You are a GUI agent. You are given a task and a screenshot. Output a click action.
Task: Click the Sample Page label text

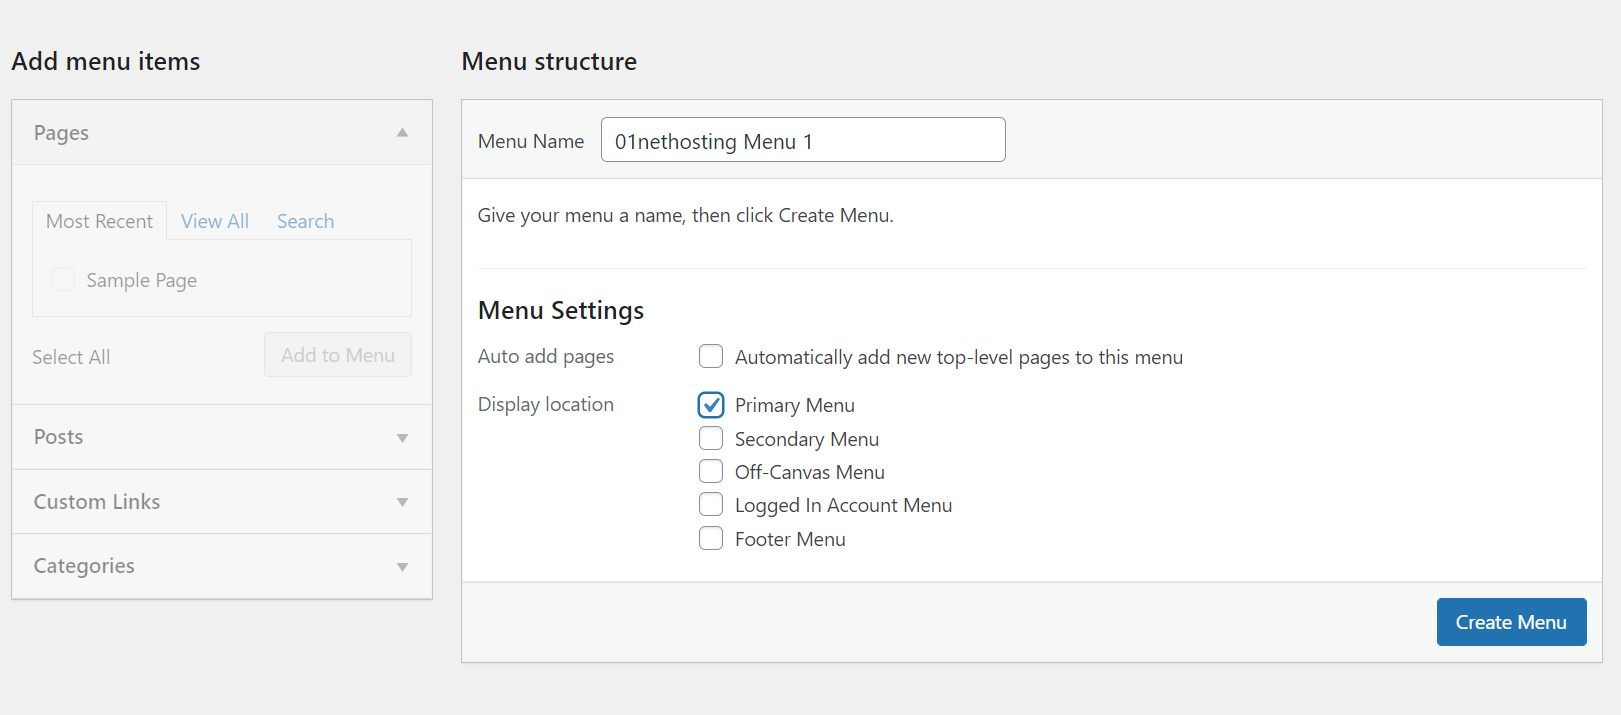[141, 281]
